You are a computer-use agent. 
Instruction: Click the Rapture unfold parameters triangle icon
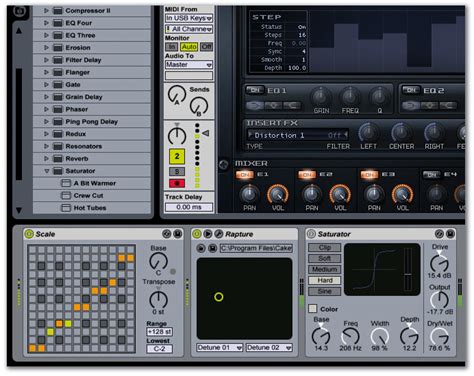click(x=208, y=234)
